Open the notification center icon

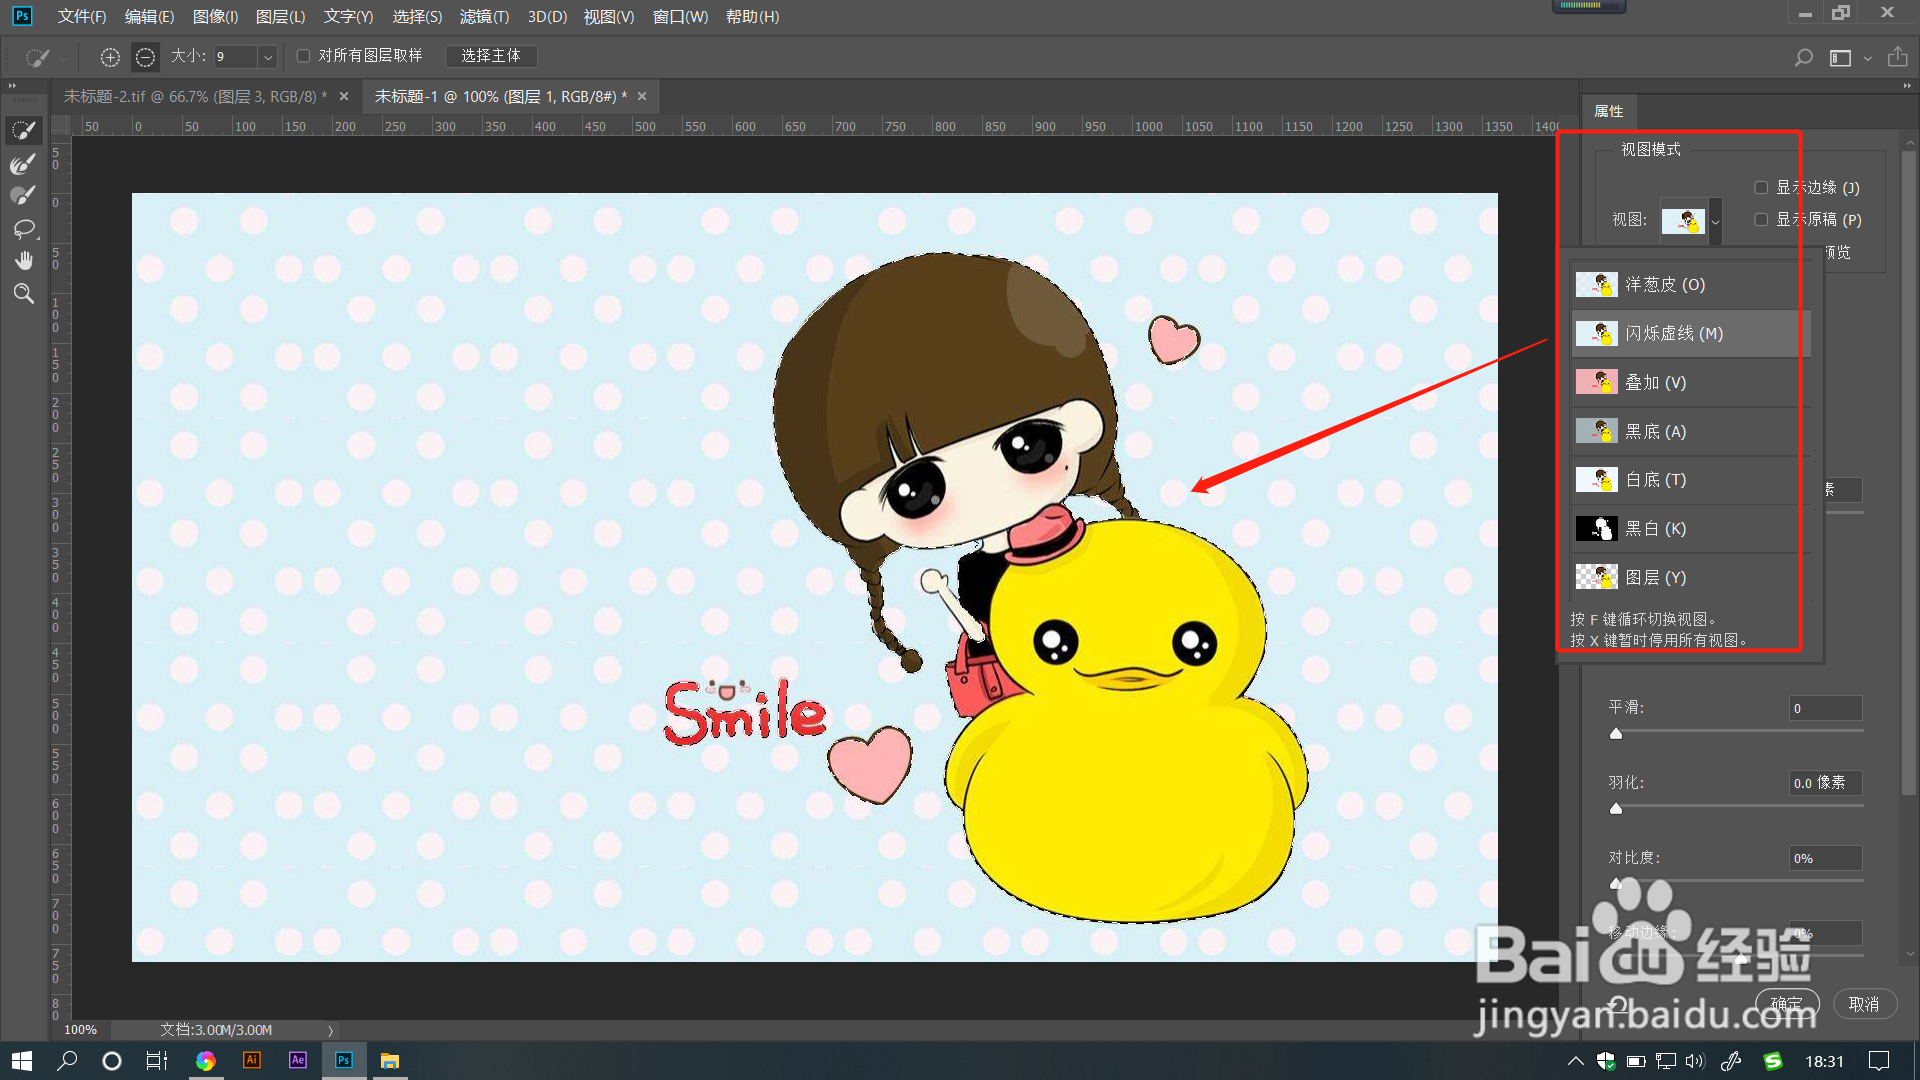tap(1879, 1061)
